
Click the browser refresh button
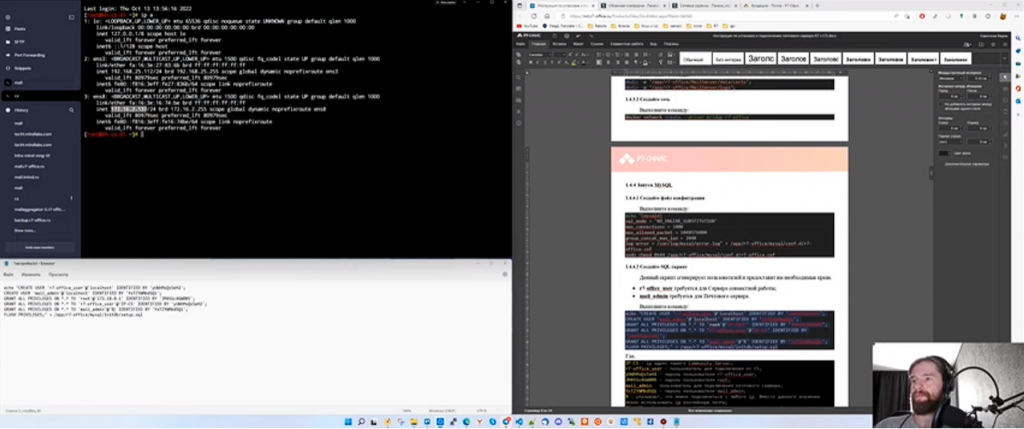[534, 16]
